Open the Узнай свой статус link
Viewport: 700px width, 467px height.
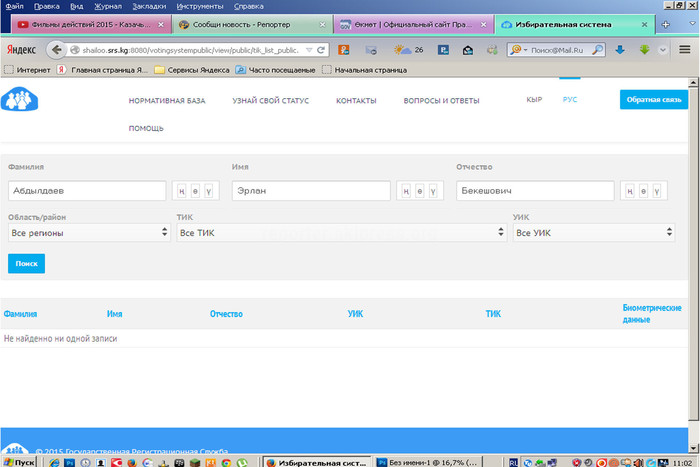point(270,101)
